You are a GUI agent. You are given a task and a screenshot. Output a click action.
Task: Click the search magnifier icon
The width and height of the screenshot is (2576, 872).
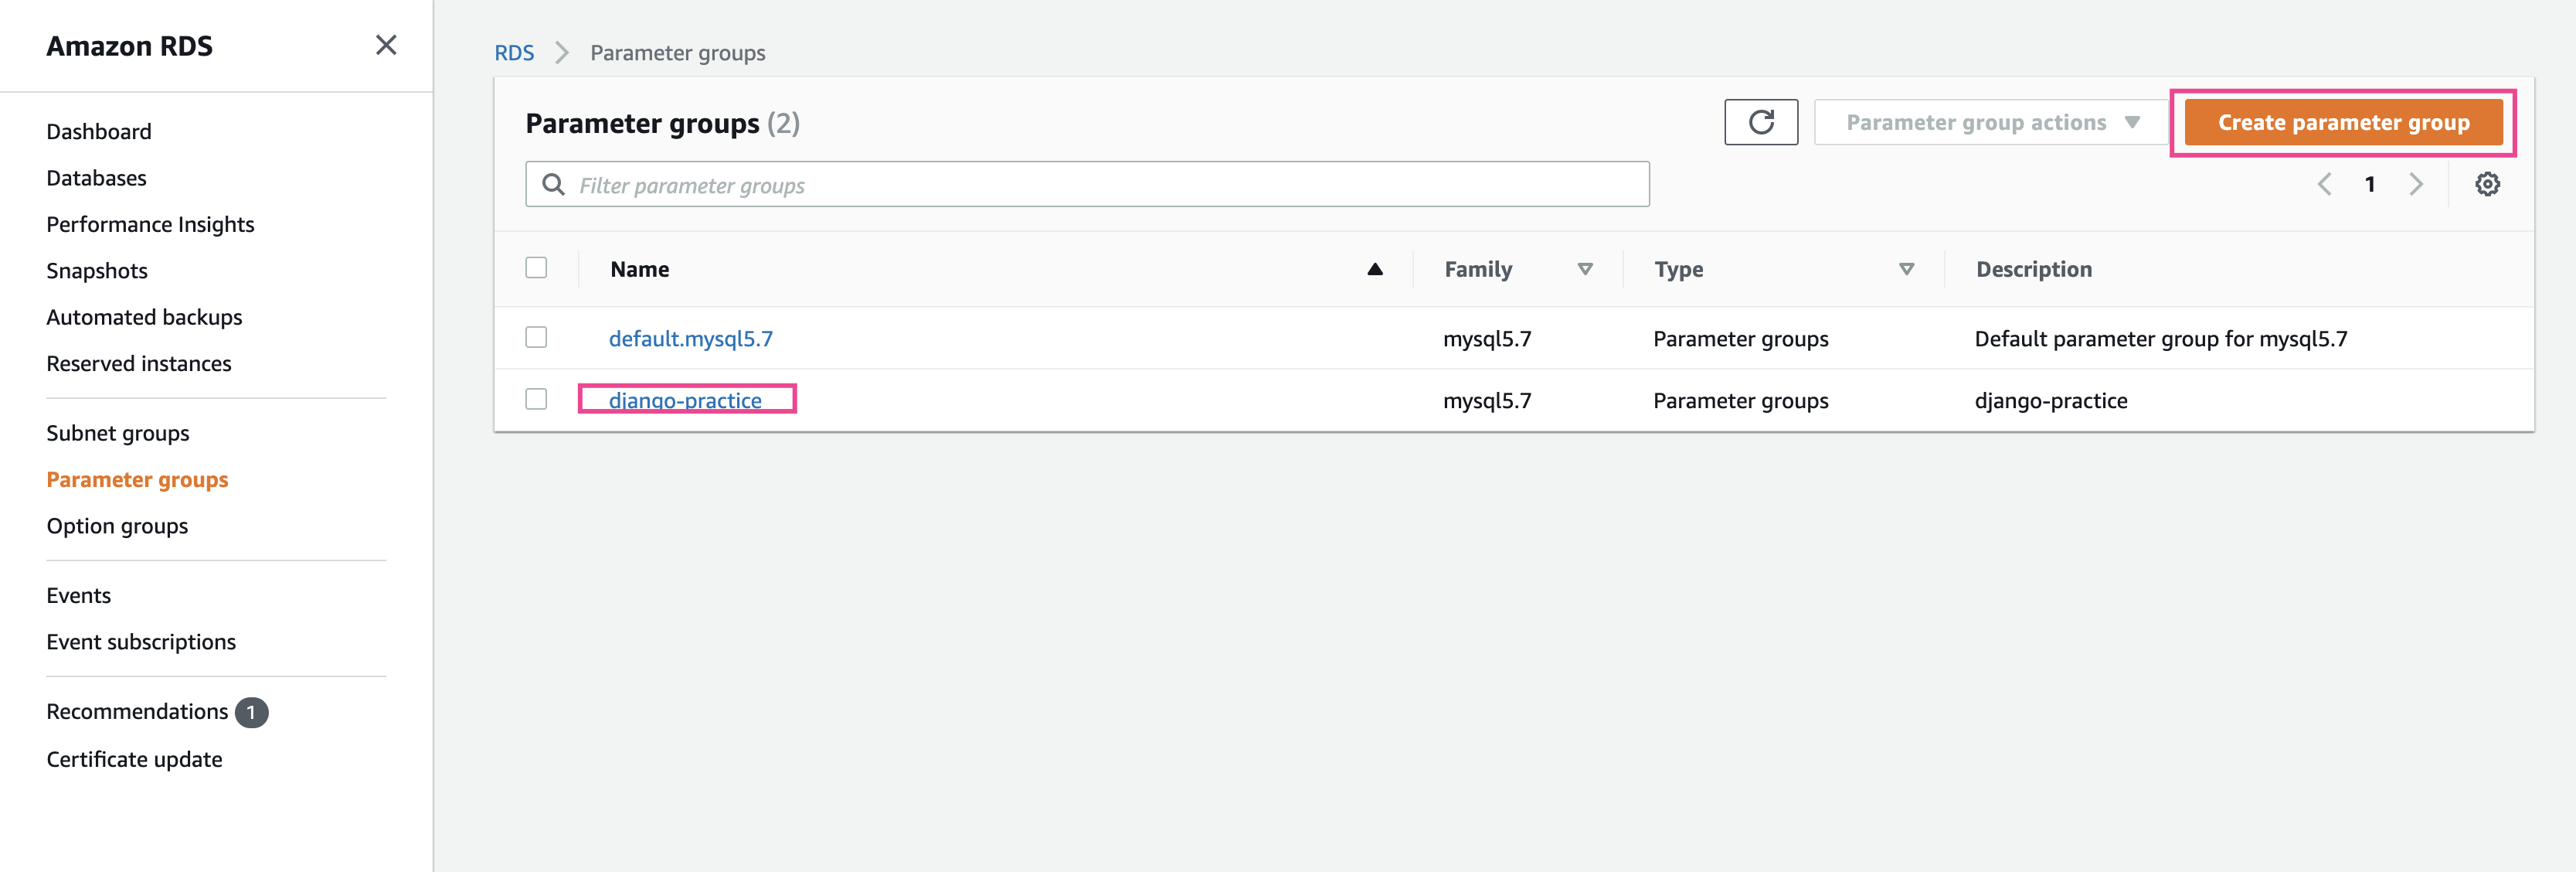(553, 184)
